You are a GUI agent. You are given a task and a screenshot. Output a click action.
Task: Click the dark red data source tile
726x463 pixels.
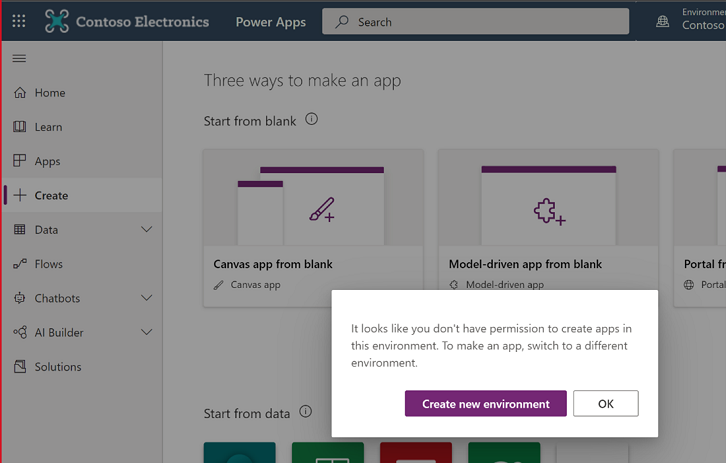click(x=416, y=452)
